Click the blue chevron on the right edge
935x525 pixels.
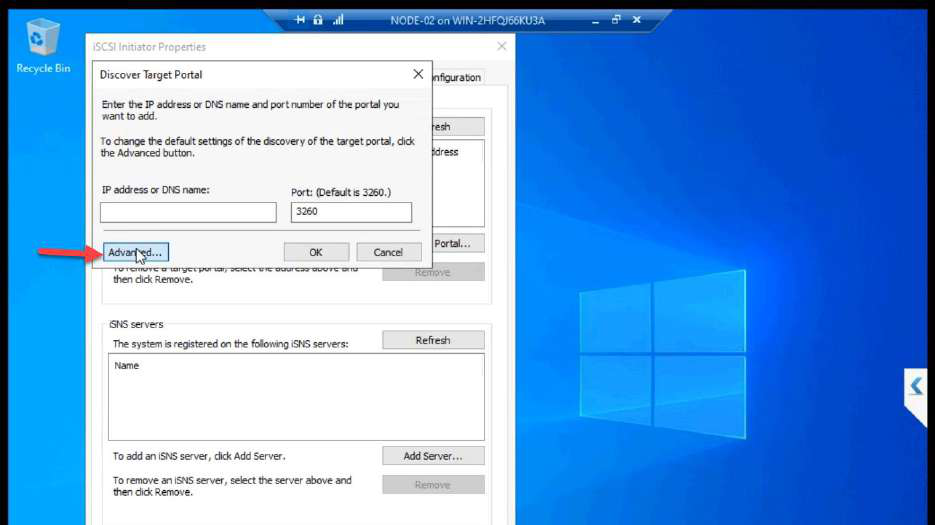pyautogui.click(x=917, y=387)
